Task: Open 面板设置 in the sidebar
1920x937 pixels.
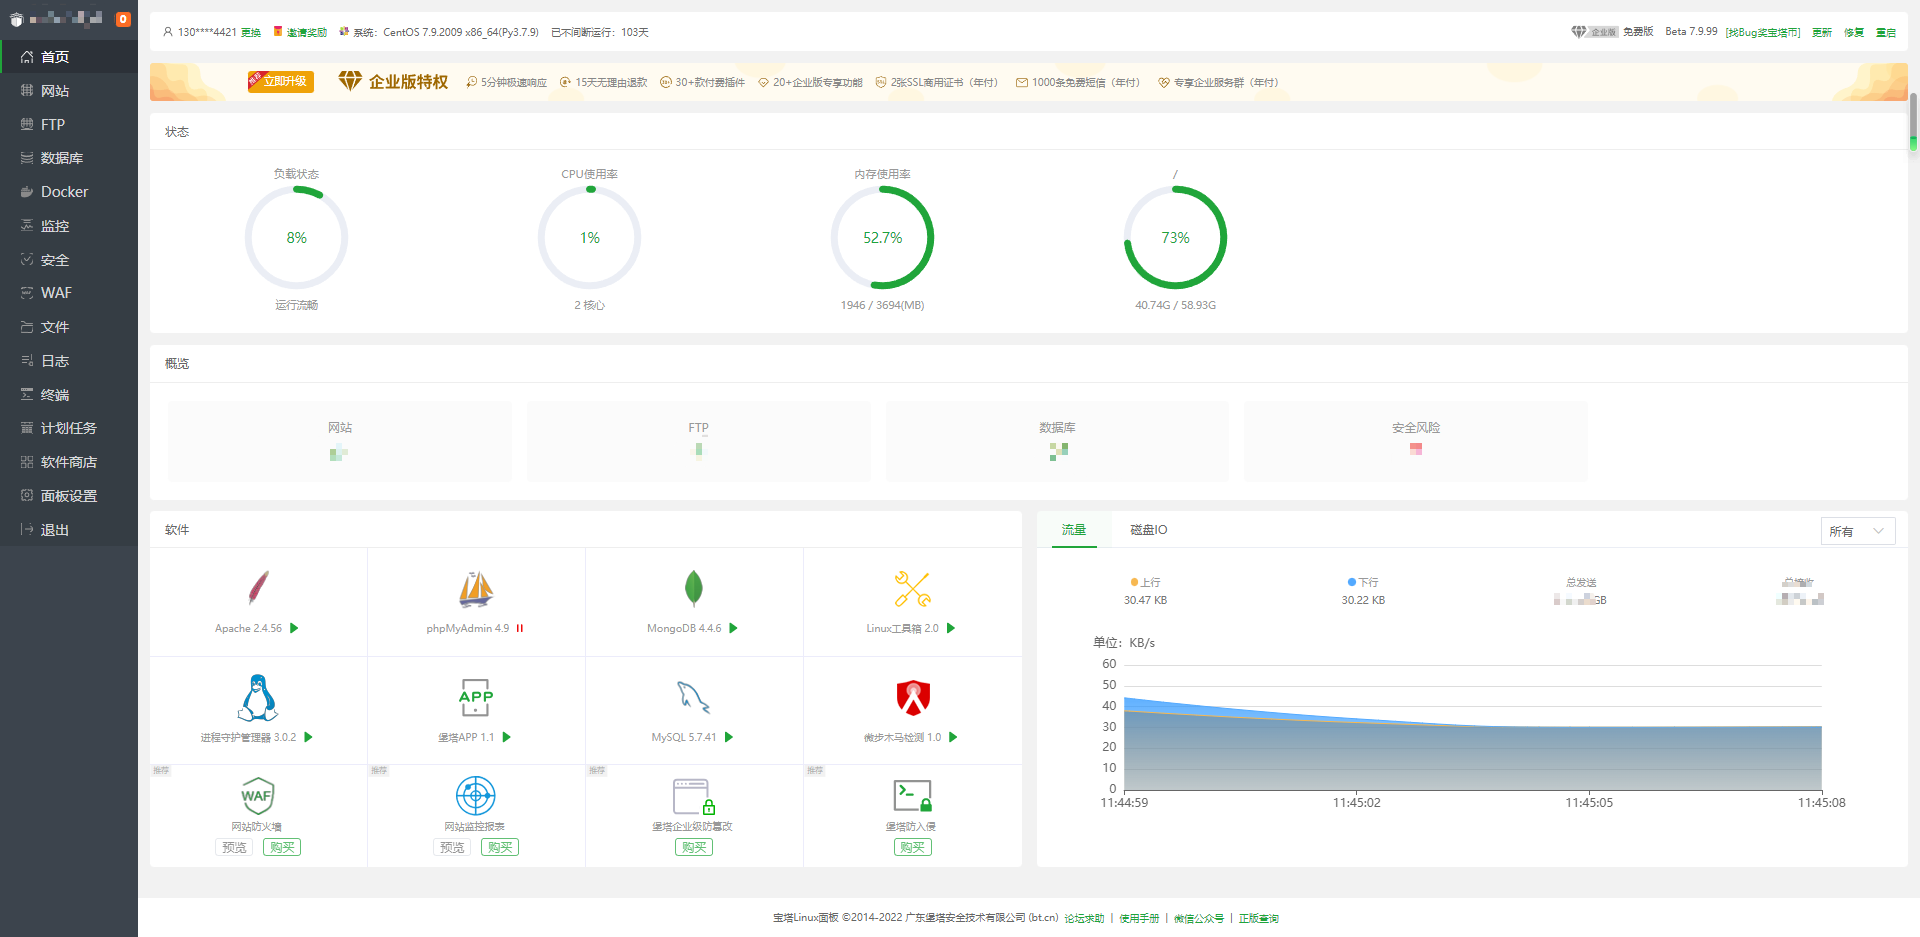Action: (x=69, y=496)
